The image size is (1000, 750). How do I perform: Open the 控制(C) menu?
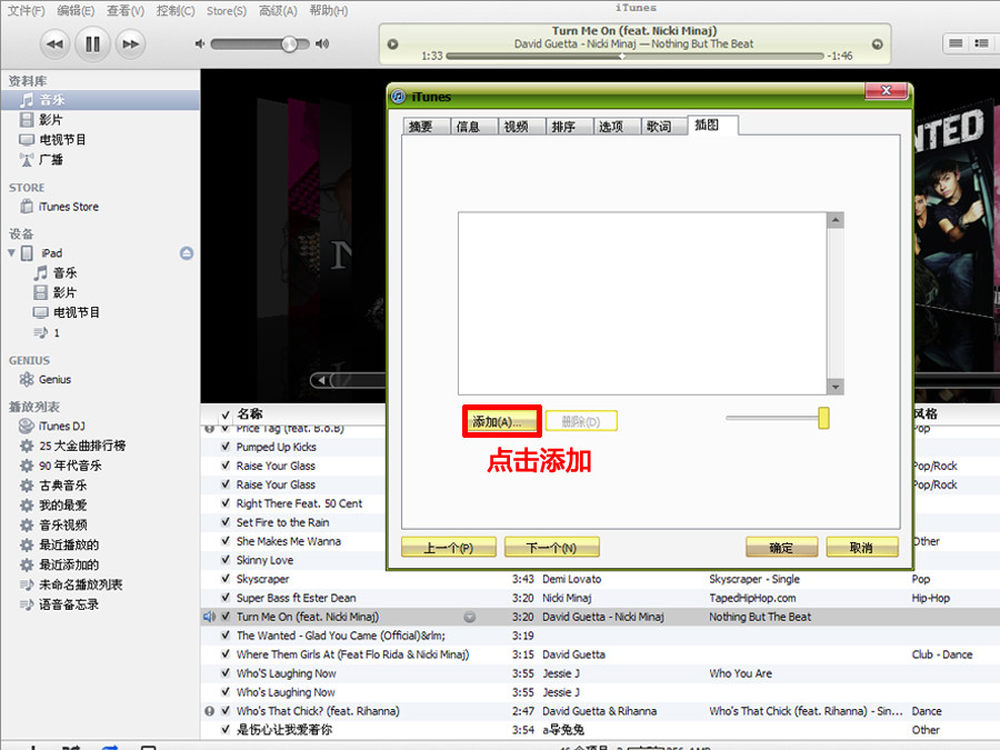(175, 11)
